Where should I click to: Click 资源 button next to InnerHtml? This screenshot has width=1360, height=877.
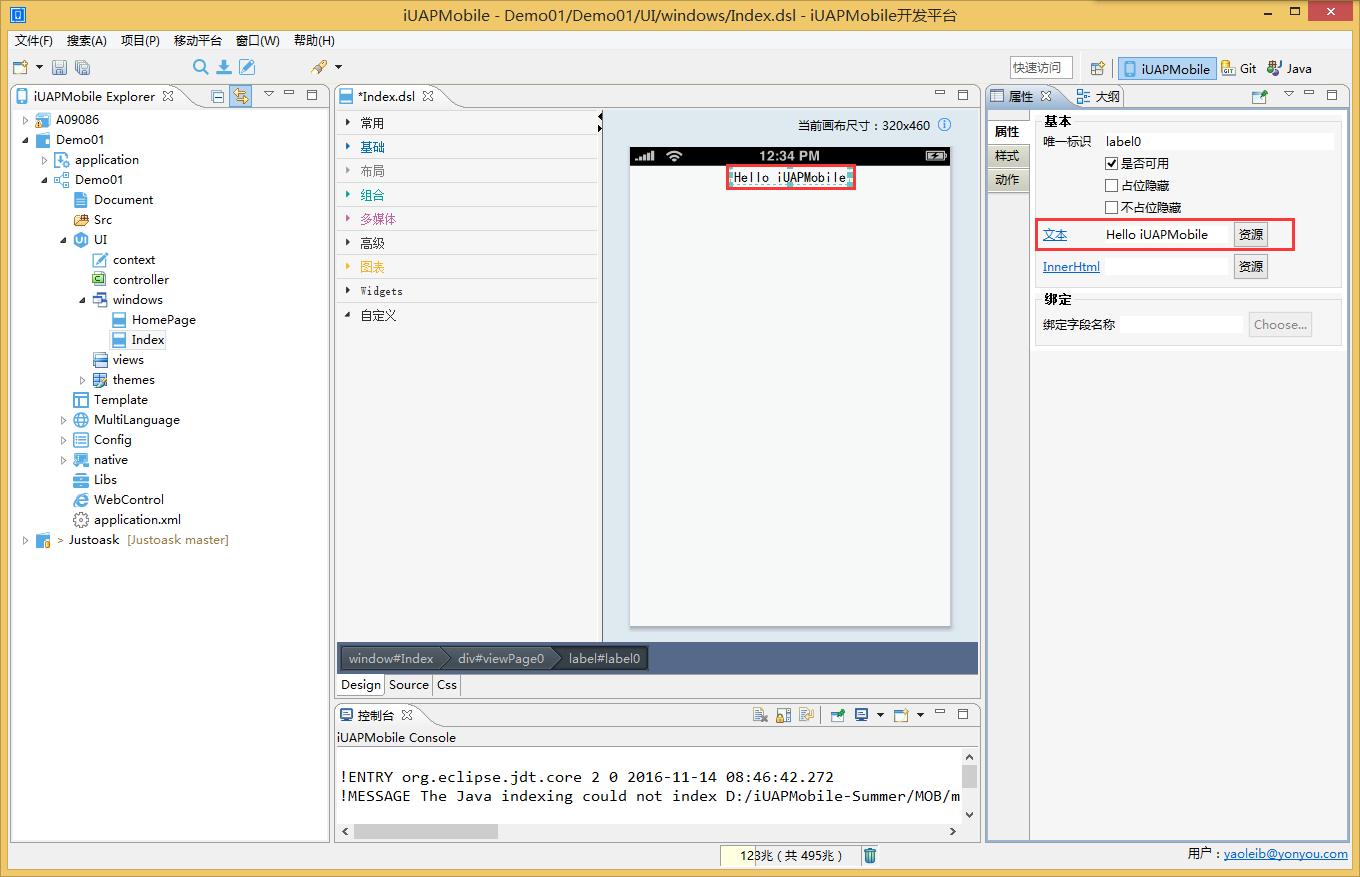pos(1251,266)
